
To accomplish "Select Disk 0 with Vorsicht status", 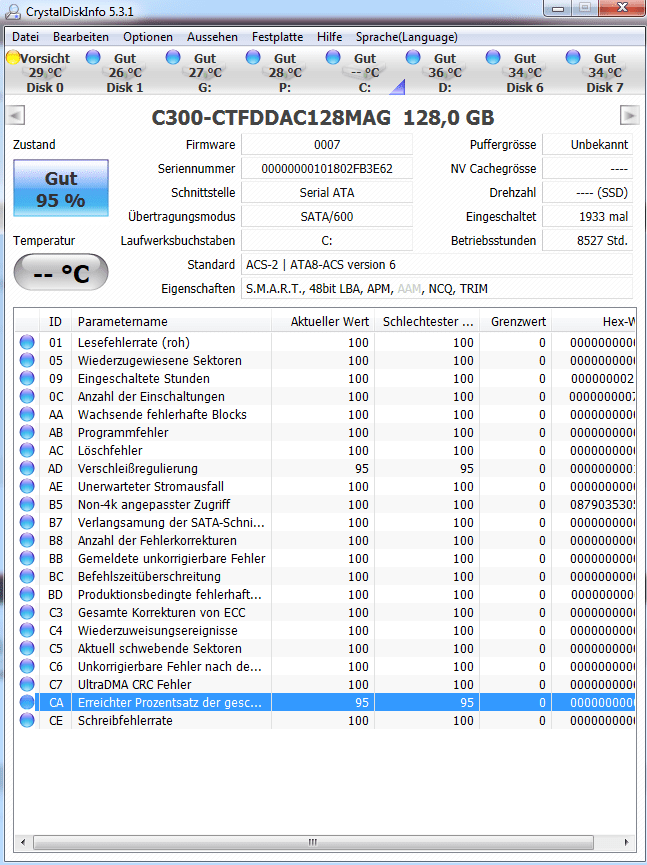I will 45,72.
